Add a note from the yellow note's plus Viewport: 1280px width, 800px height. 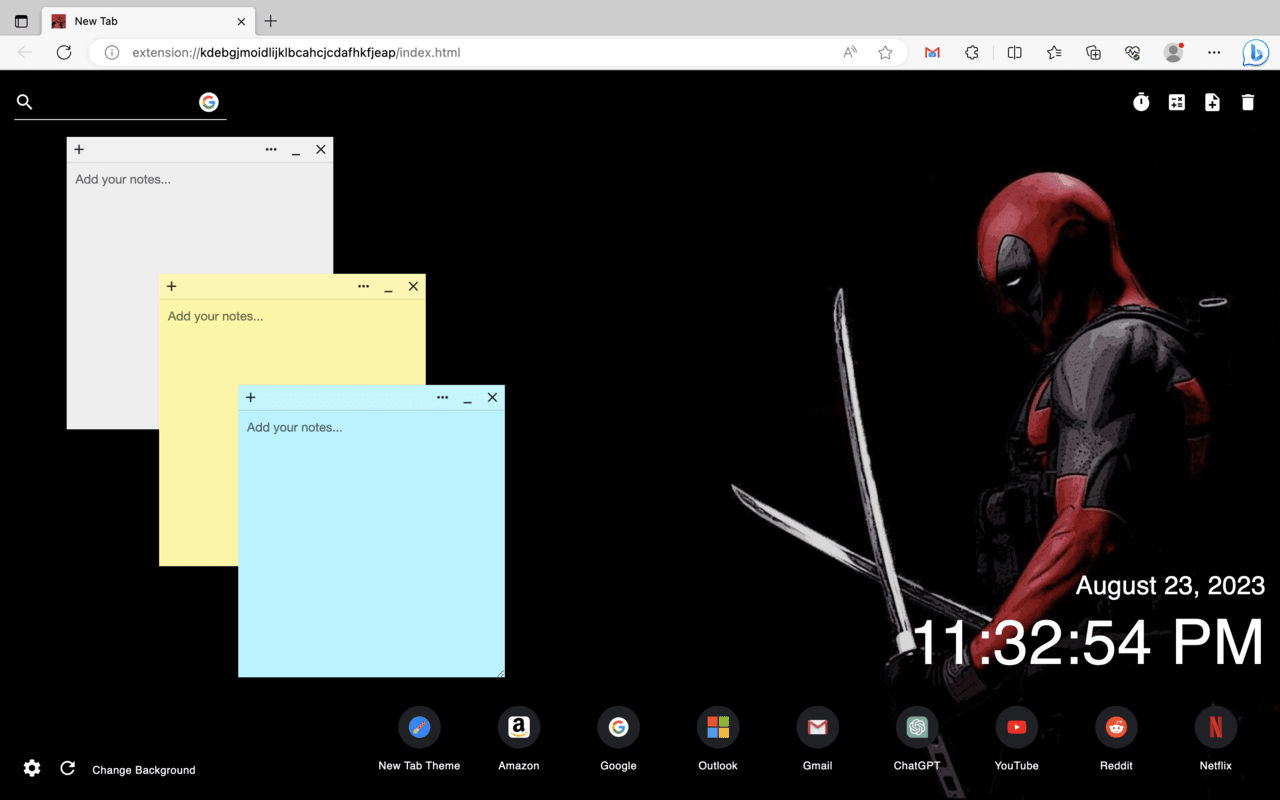(172, 286)
